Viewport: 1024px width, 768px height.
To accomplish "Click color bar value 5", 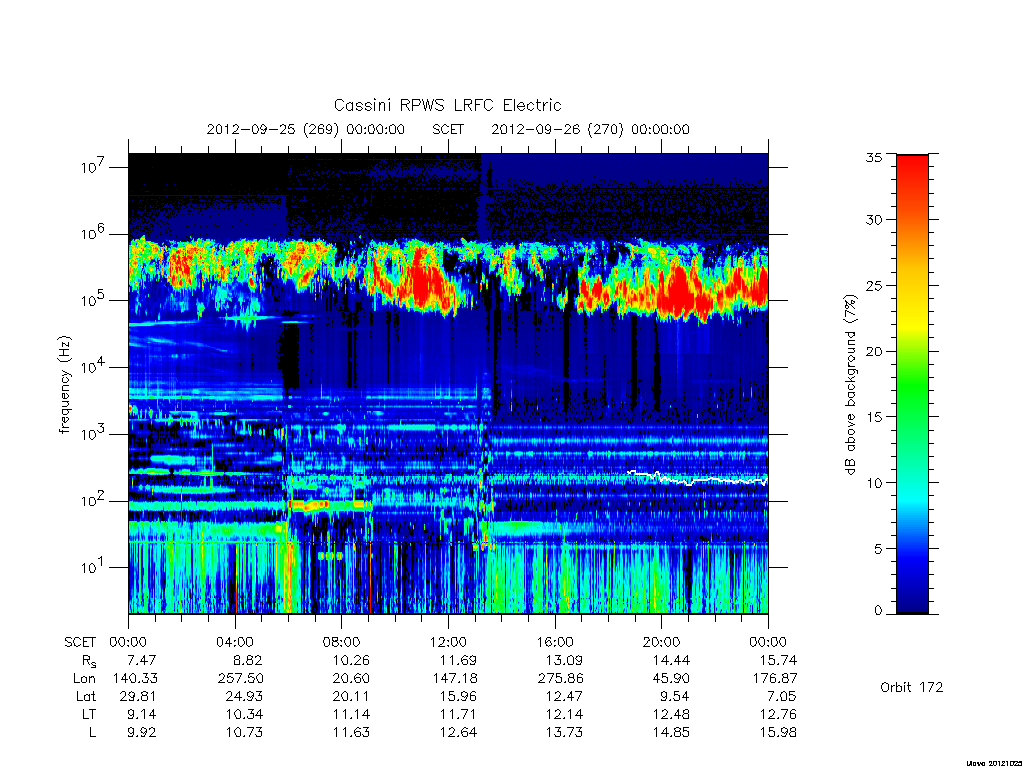I will [x=877, y=549].
